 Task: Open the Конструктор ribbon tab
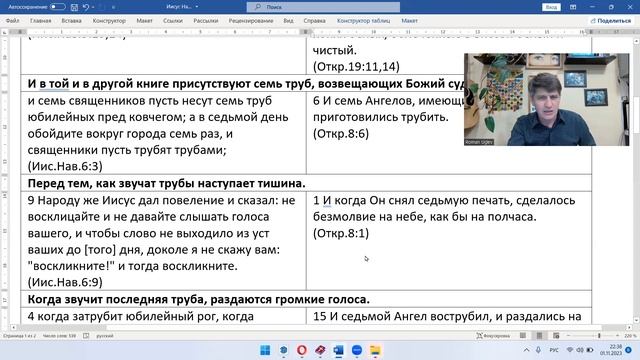pyautogui.click(x=109, y=20)
